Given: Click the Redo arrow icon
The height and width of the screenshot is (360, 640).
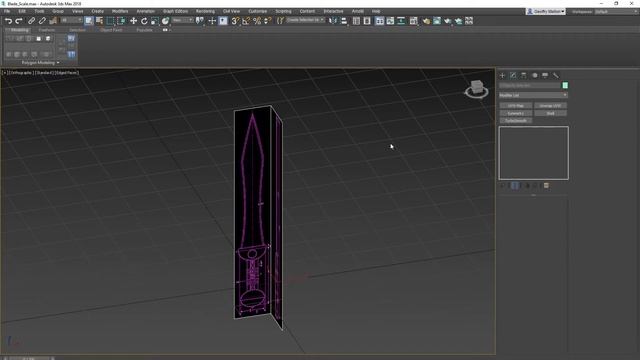Looking at the screenshot, I should 18,21.
